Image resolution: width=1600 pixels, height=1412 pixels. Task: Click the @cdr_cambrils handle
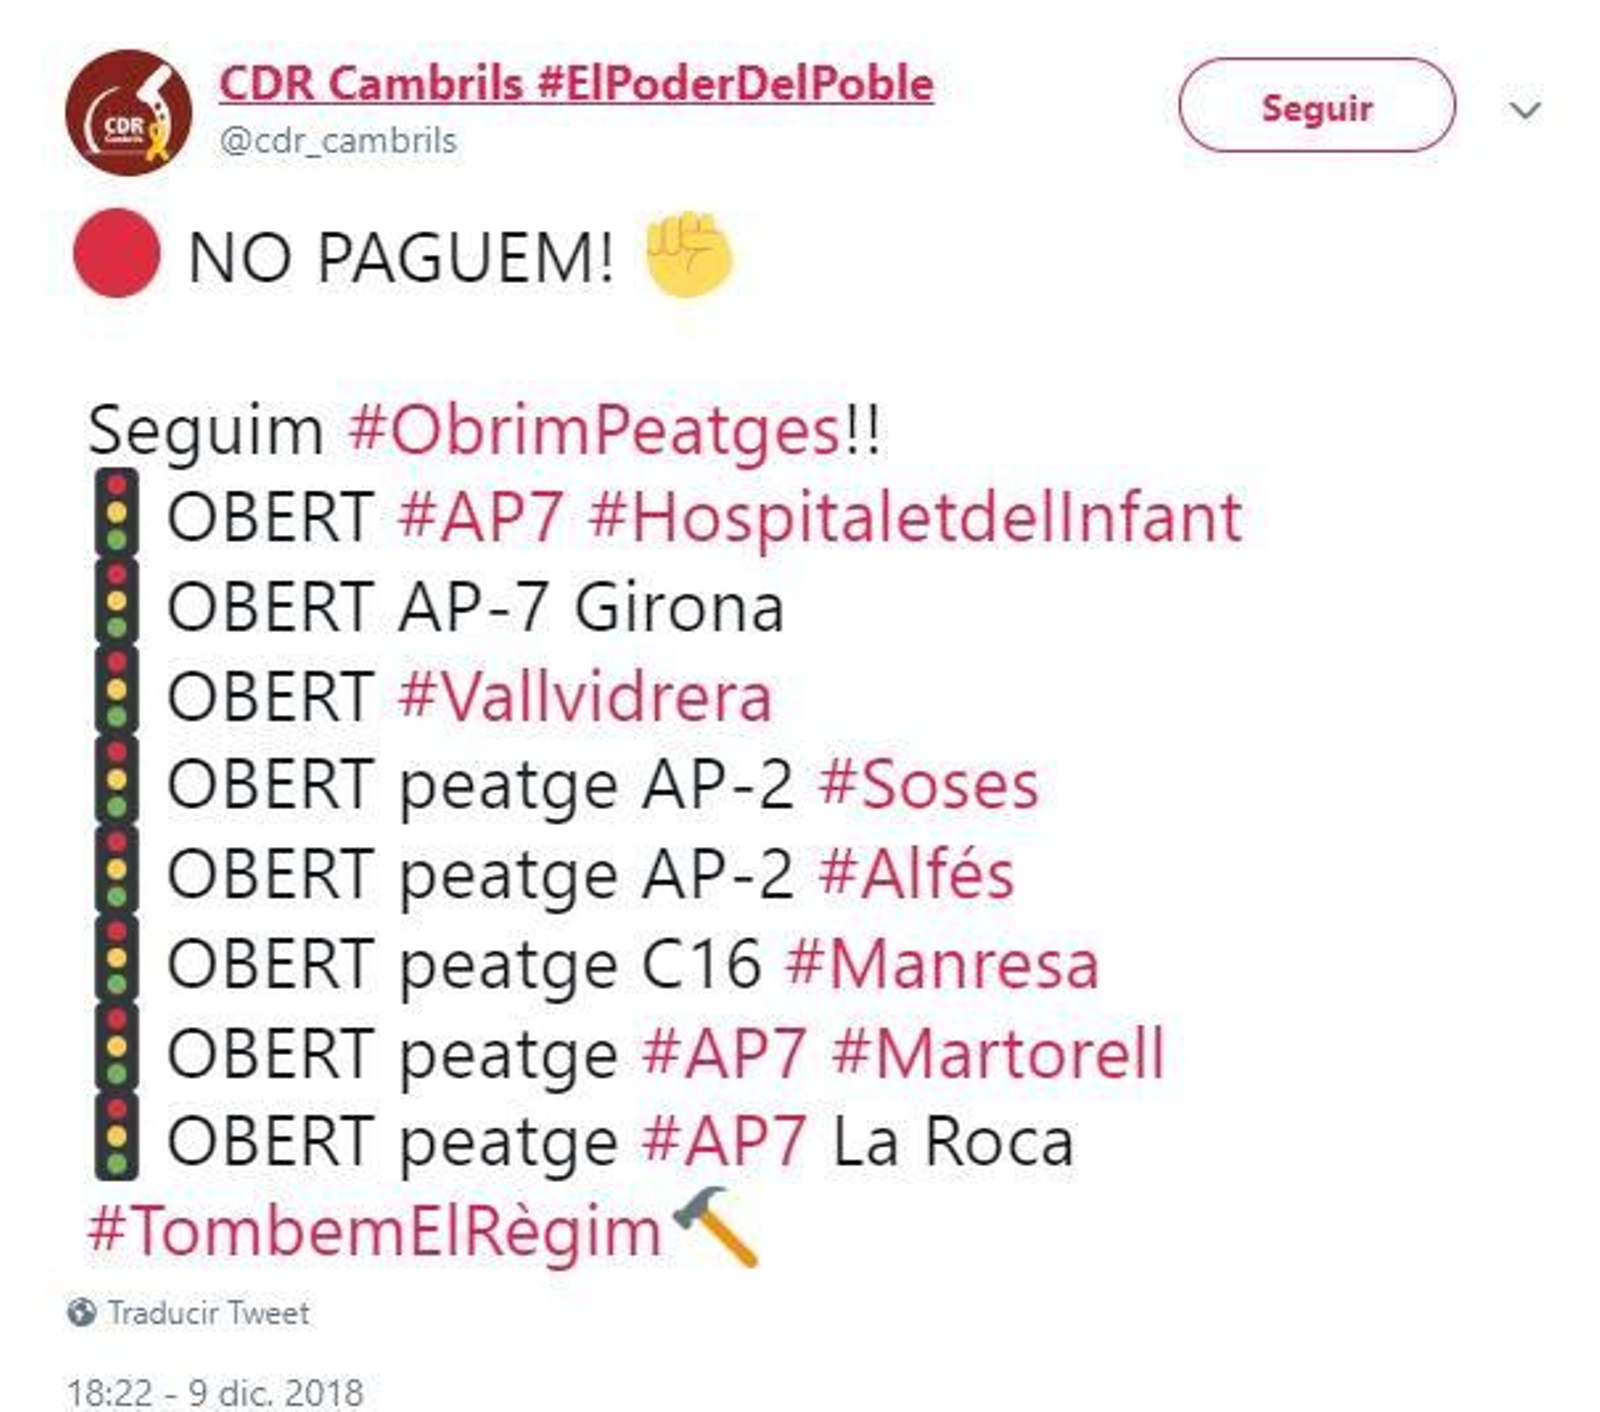point(338,141)
